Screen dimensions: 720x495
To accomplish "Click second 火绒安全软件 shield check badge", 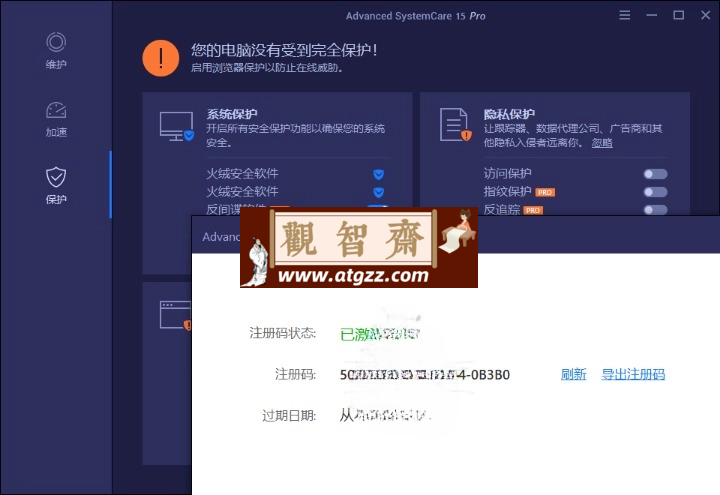I will pos(378,192).
